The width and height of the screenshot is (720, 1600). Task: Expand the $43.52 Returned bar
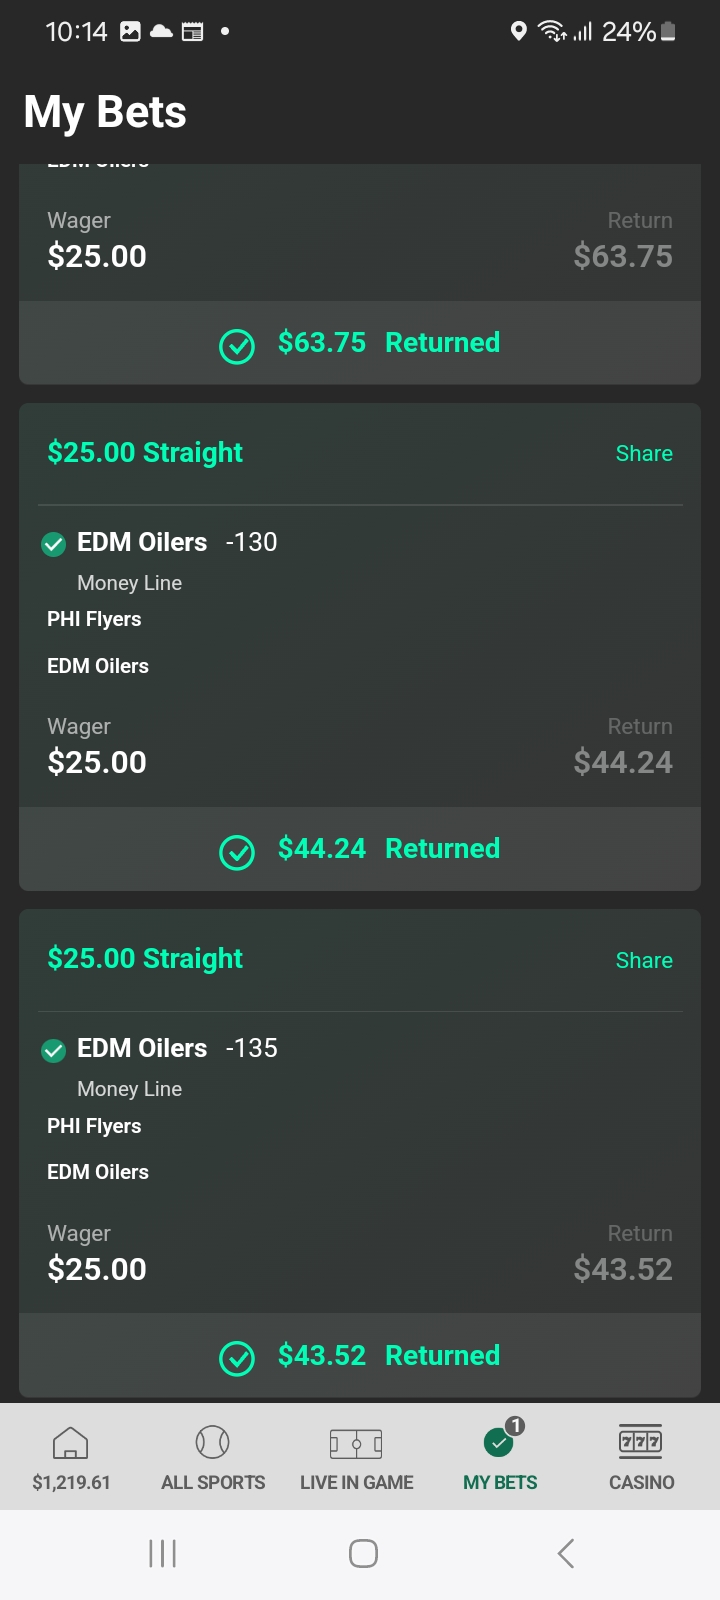coord(360,1356)
